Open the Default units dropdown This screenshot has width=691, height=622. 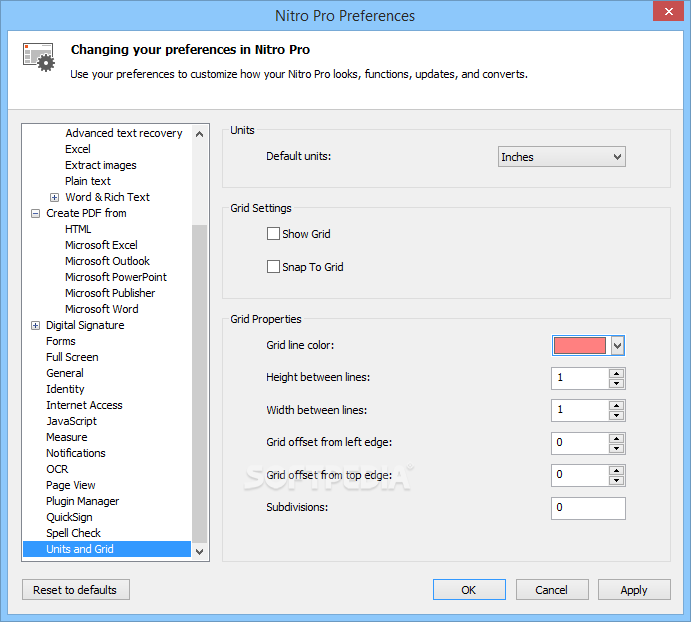(x=561, y=157)
